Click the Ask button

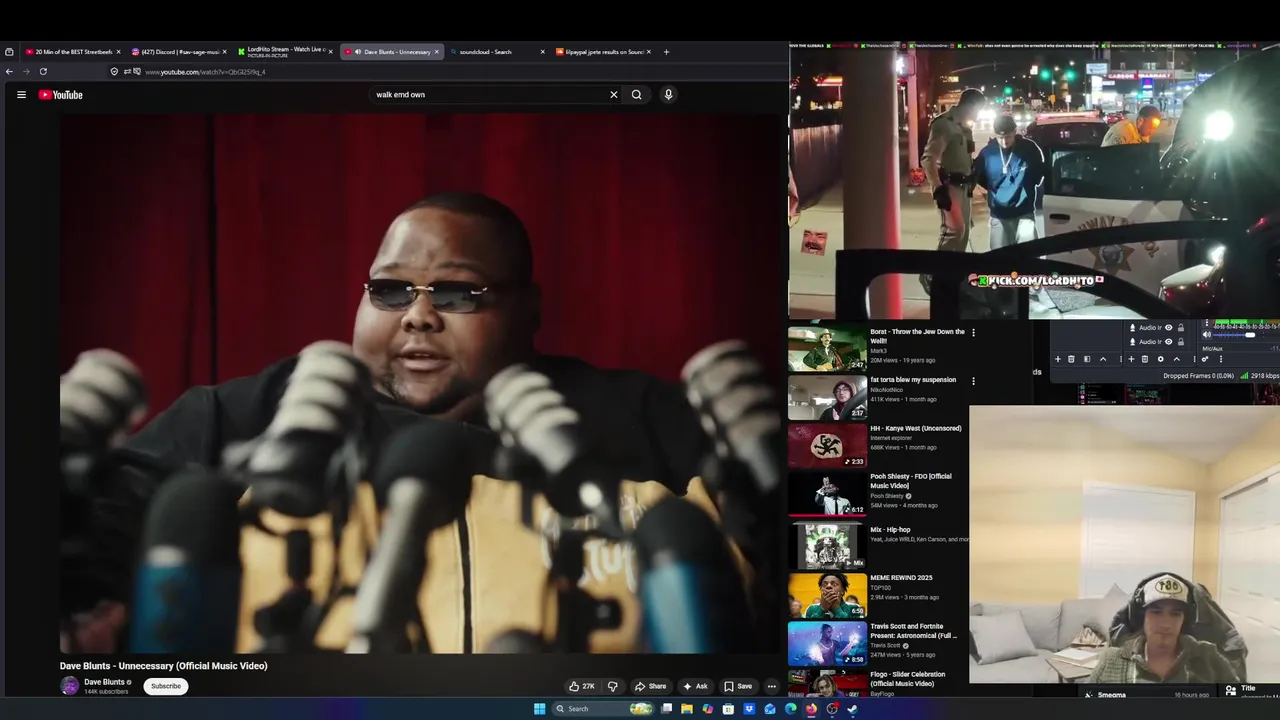tap(695, 686)
